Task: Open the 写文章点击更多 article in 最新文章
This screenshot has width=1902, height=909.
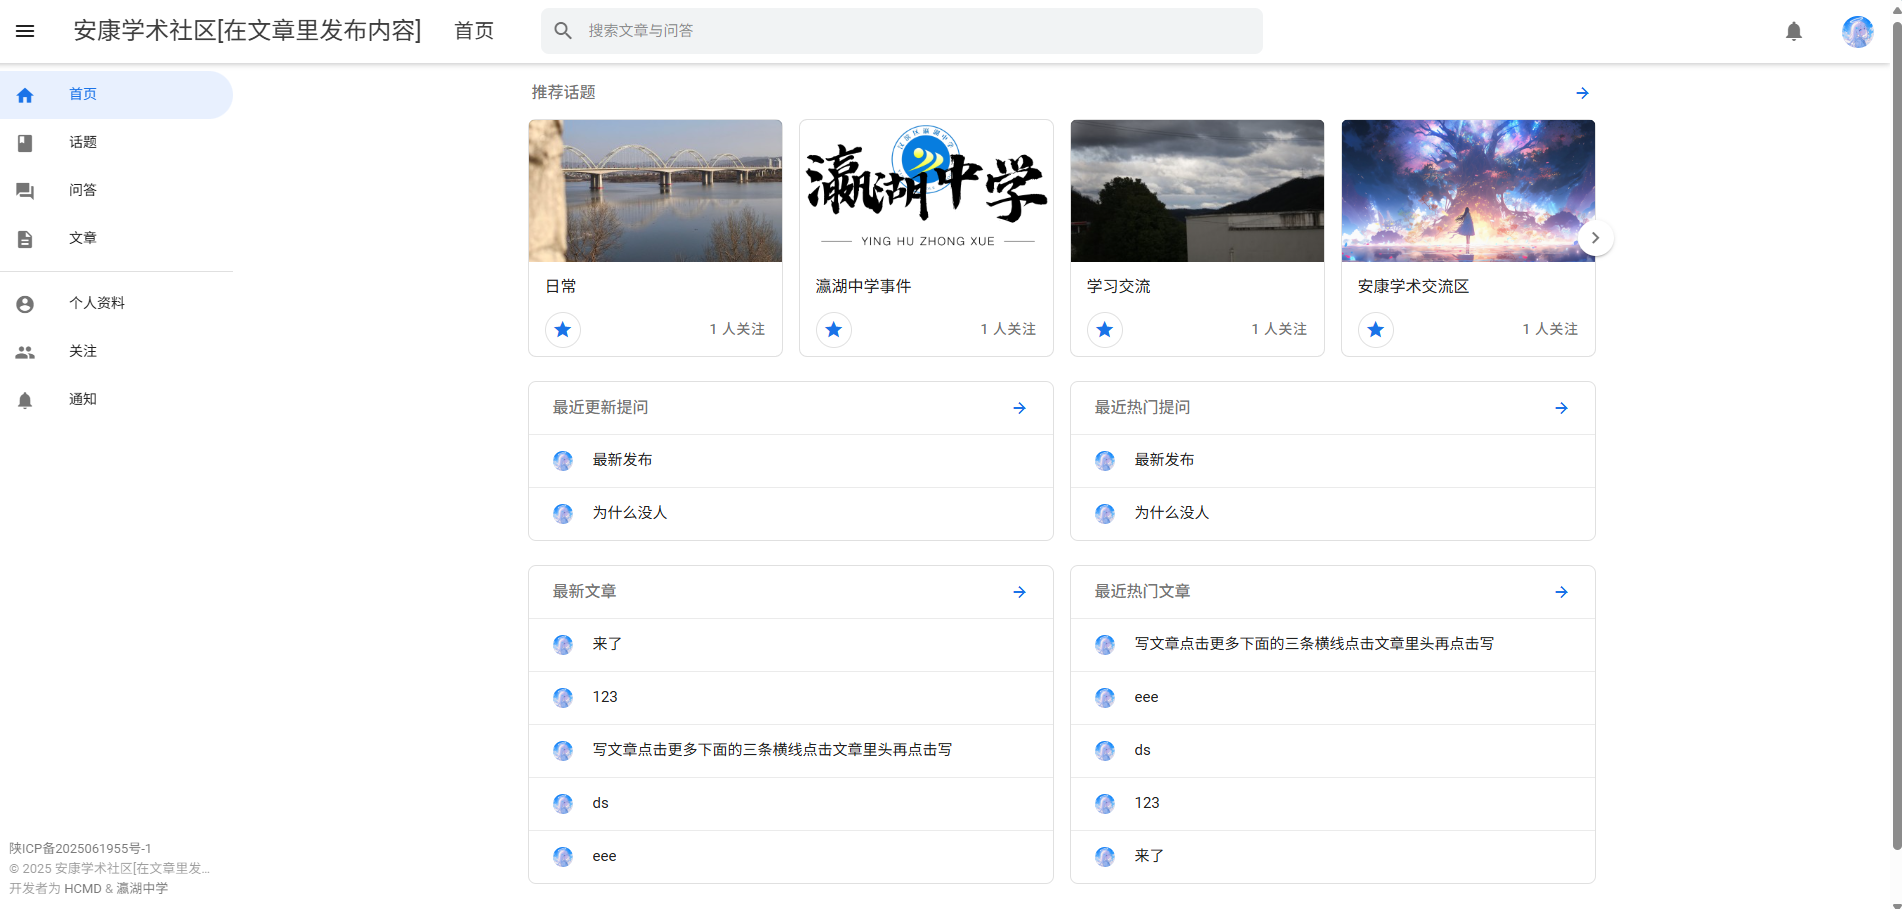Action: pos(791,751)
